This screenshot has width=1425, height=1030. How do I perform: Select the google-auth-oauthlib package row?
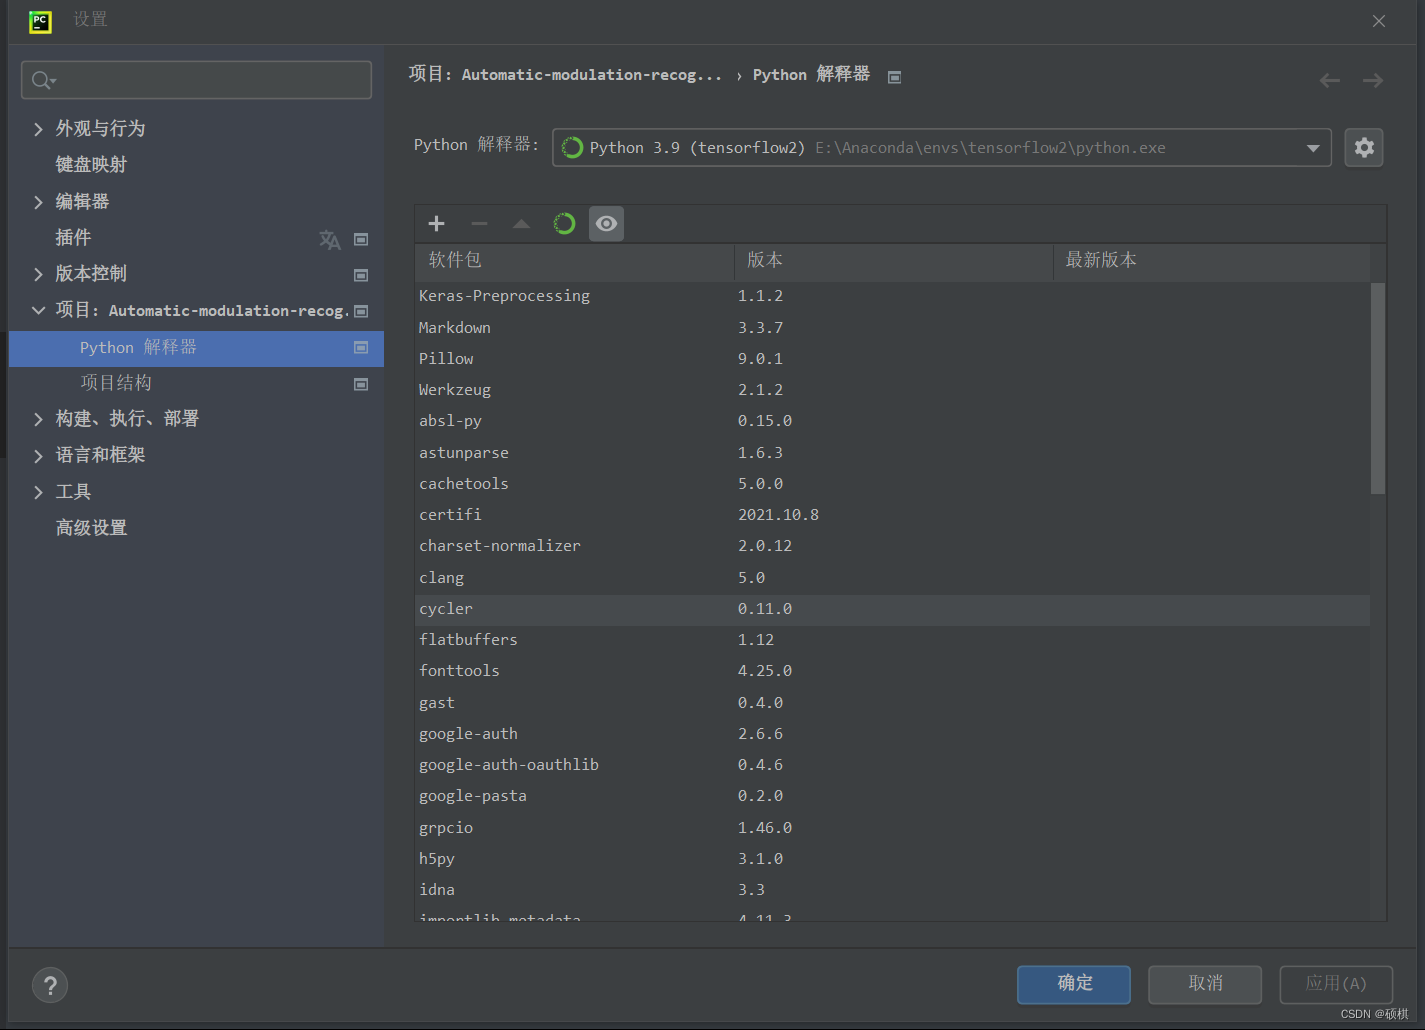pos(893,765)
